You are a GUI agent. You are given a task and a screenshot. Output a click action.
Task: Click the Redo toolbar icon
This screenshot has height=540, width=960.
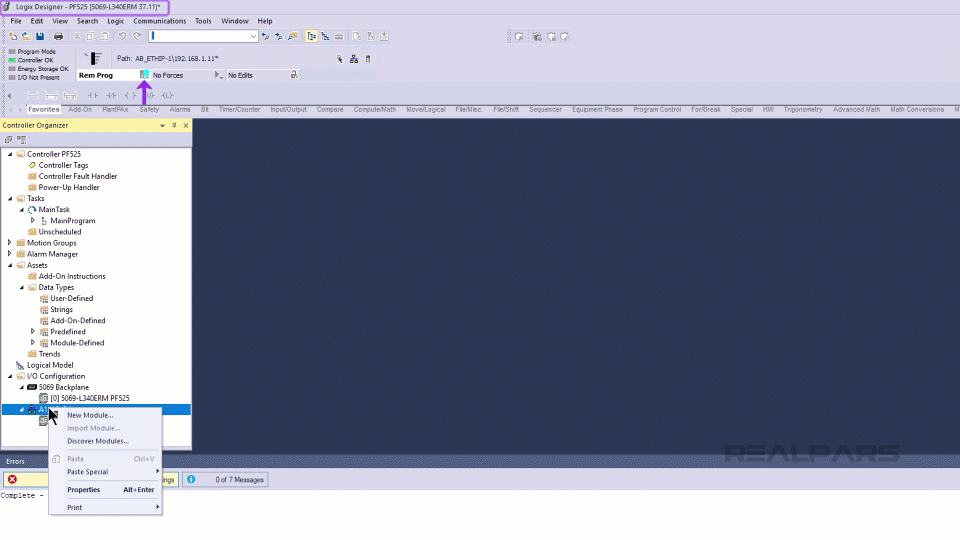pyautogui.click(x=137, y=37)
